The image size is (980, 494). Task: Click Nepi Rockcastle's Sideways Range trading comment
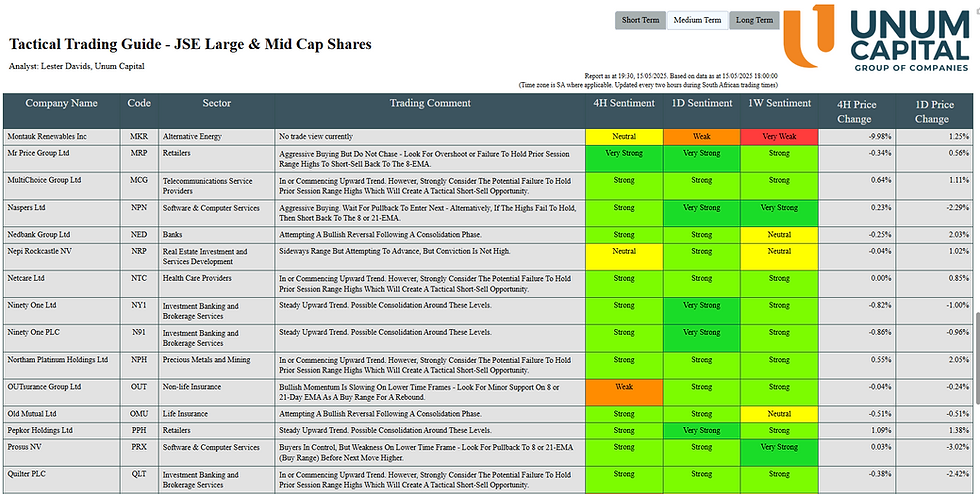coord(394,251)
